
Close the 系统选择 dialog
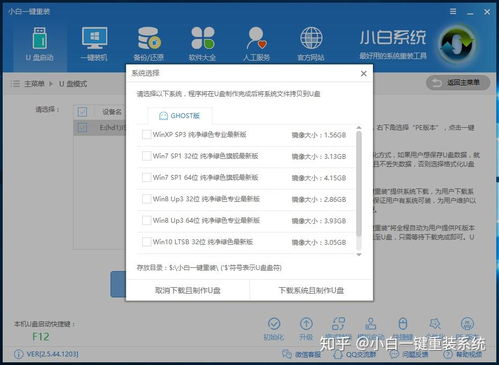[x=364, y=74]
